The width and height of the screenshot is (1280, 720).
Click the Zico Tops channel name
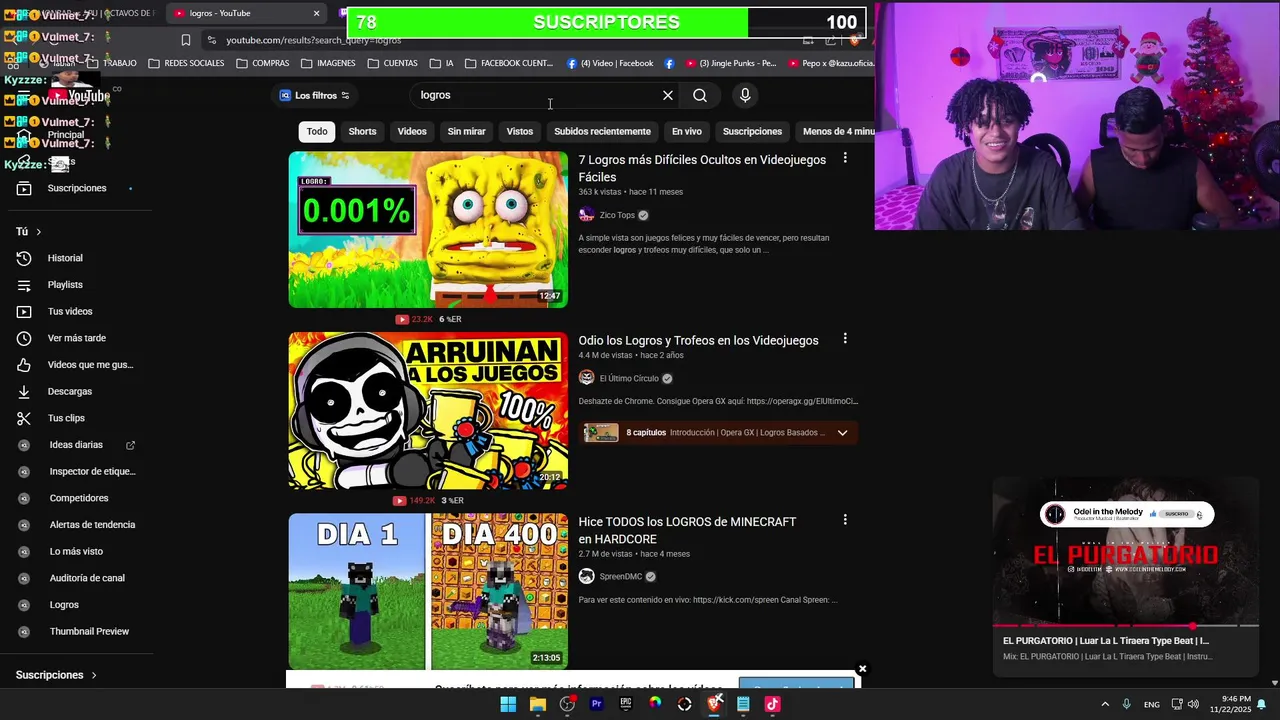(617, 215)
